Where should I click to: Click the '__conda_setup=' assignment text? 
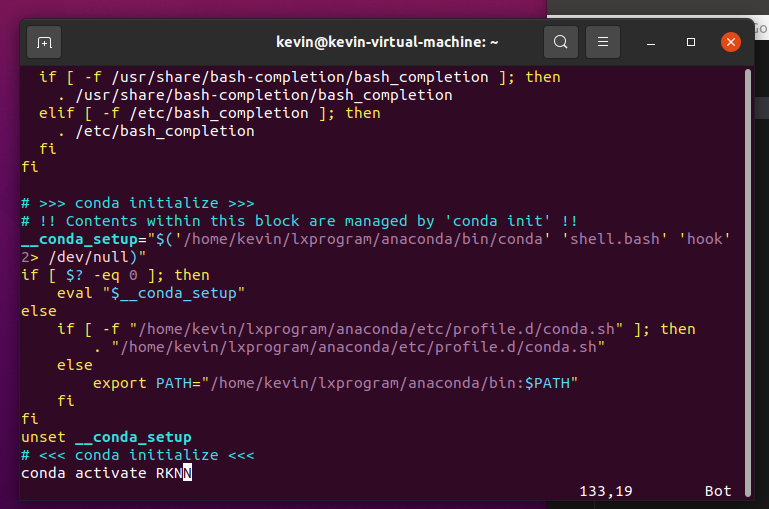tap(84, 239)
